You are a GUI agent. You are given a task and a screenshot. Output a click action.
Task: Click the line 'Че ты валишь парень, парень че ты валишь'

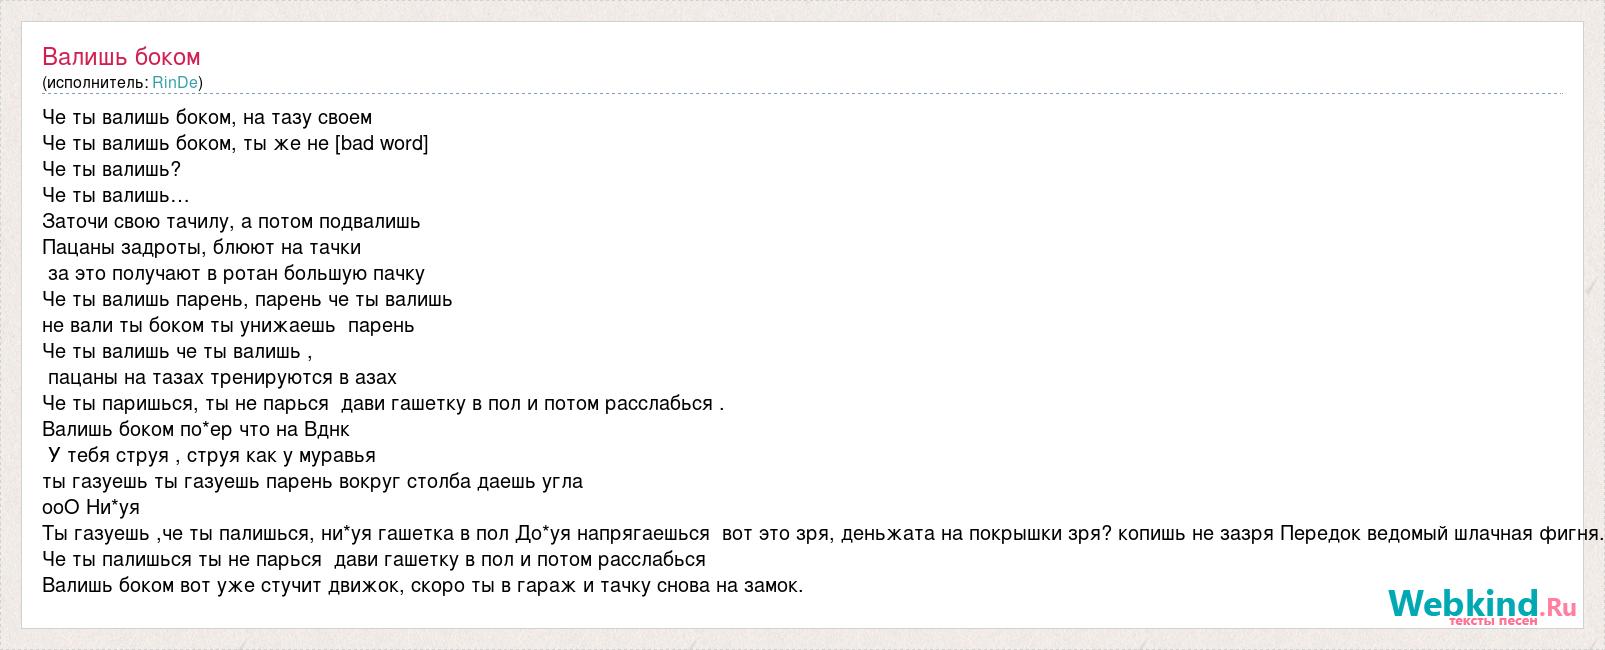(x=247, y=299)
